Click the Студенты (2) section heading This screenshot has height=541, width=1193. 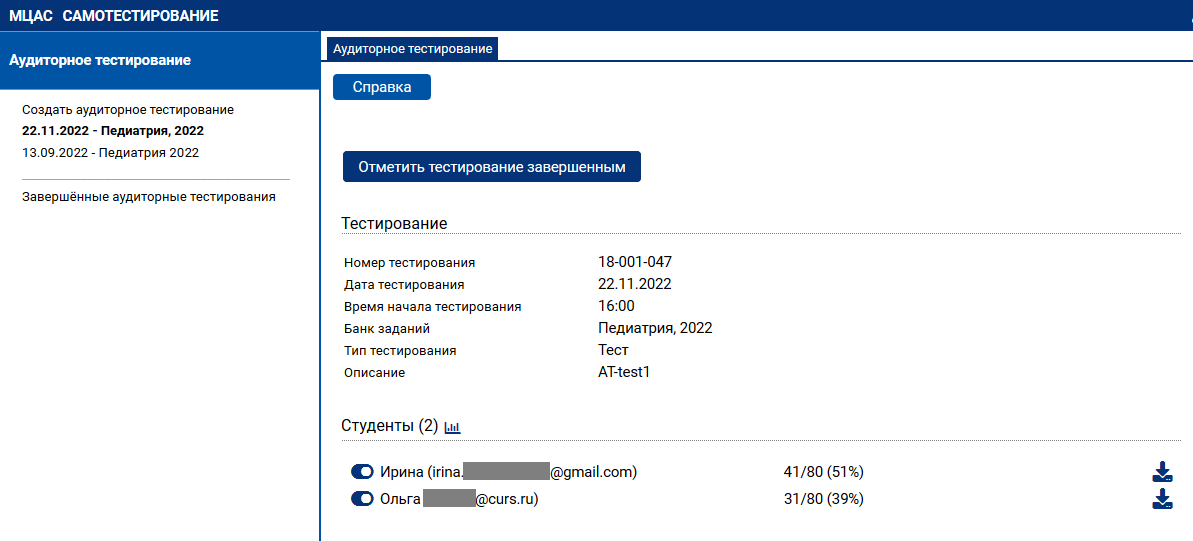click(x=390, y=426)
